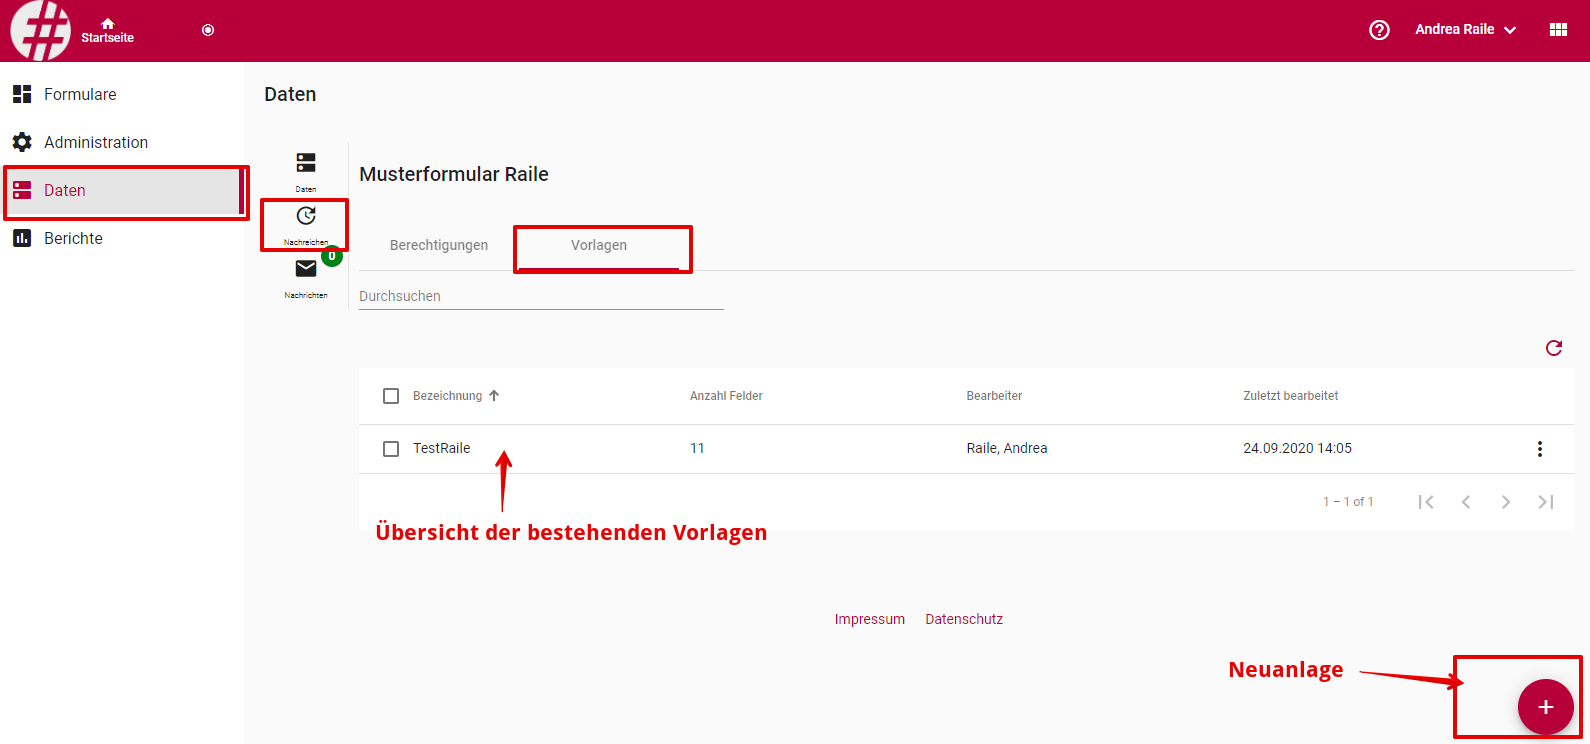Open the TestRaile template entry
This screenshot has height=744, width=1590.
point(442,448)
